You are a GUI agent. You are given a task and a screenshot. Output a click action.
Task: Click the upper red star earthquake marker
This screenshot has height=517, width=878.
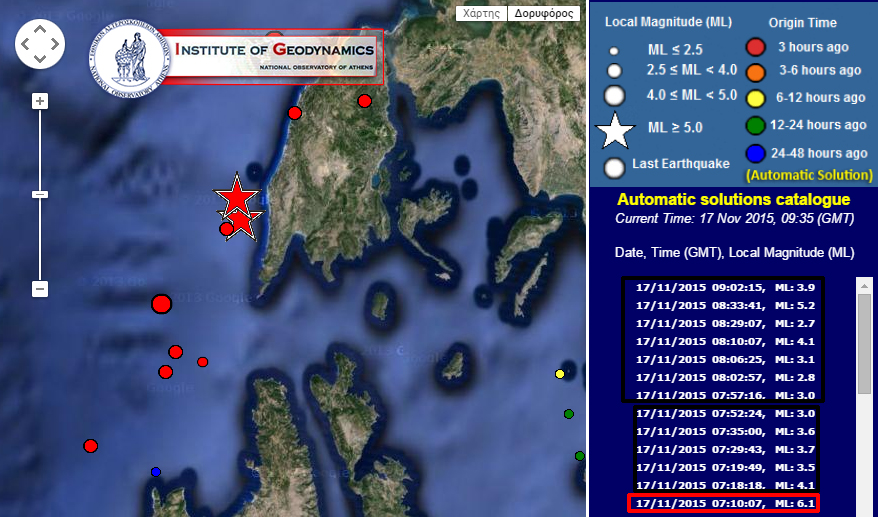point(237,194)
